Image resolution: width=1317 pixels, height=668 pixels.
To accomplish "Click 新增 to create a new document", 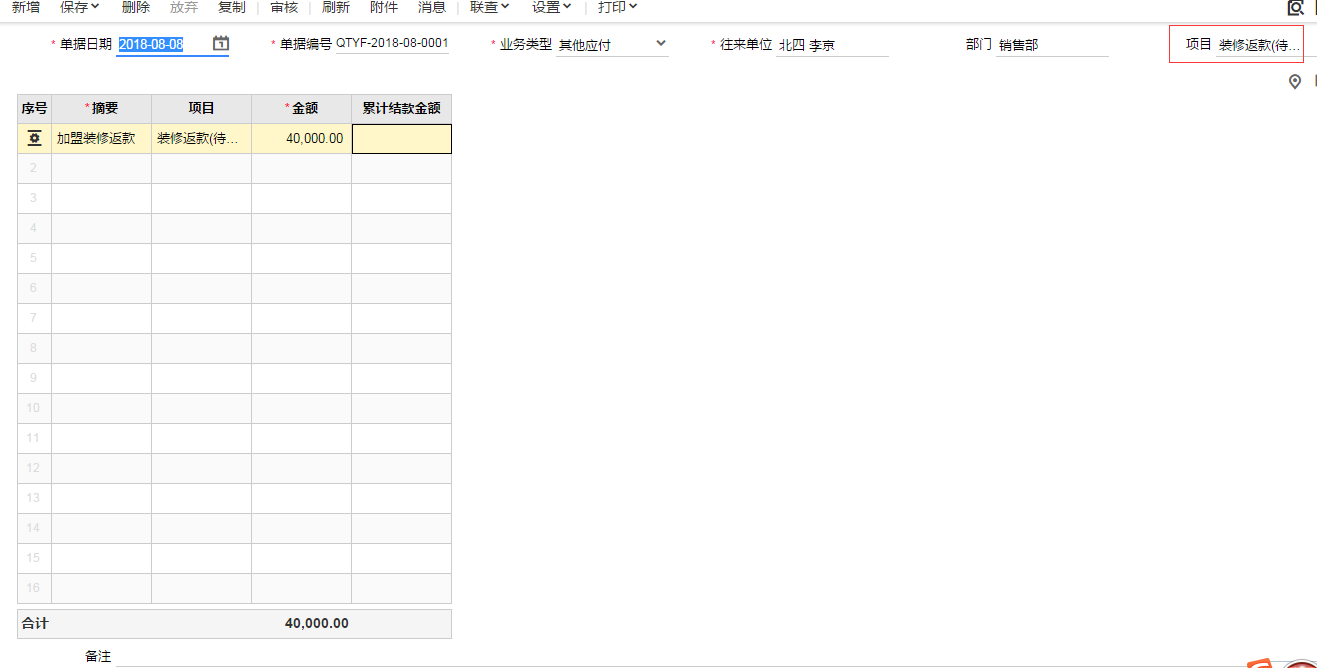I will tap(26, 8).
